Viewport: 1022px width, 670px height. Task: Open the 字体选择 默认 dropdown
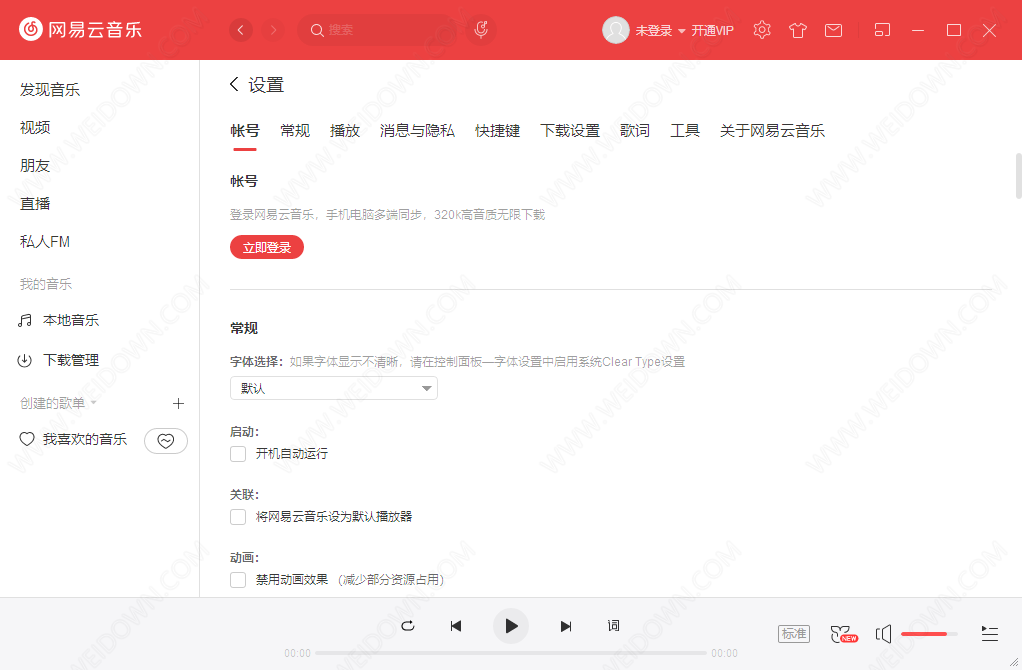point(334,388)
